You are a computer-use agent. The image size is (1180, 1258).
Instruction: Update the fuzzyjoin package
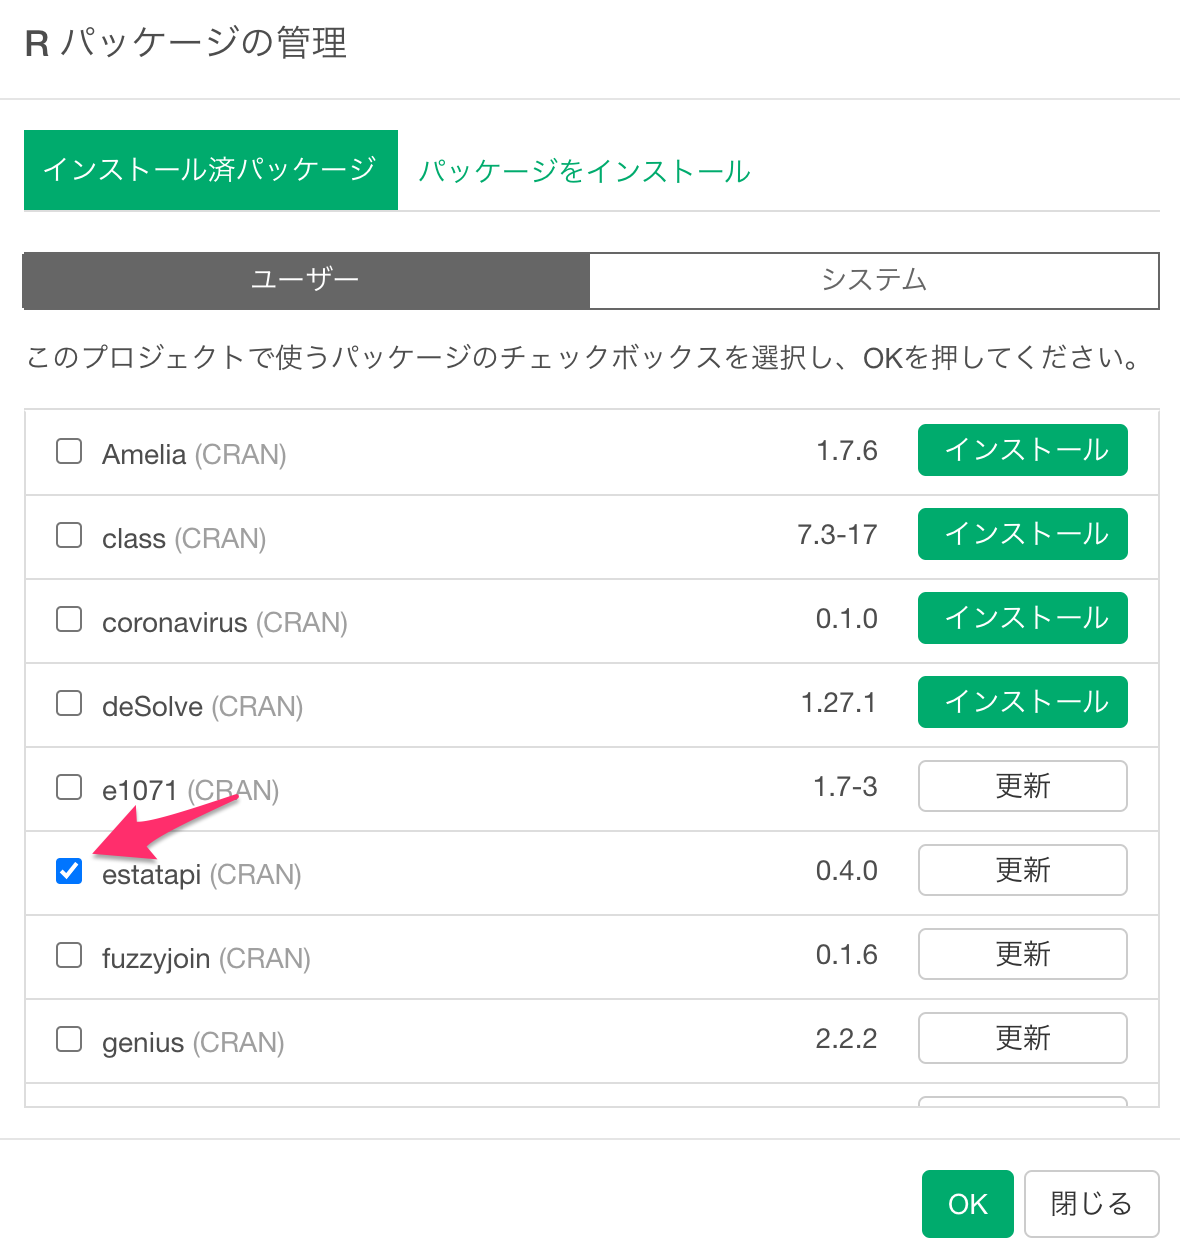[1023, 954]
